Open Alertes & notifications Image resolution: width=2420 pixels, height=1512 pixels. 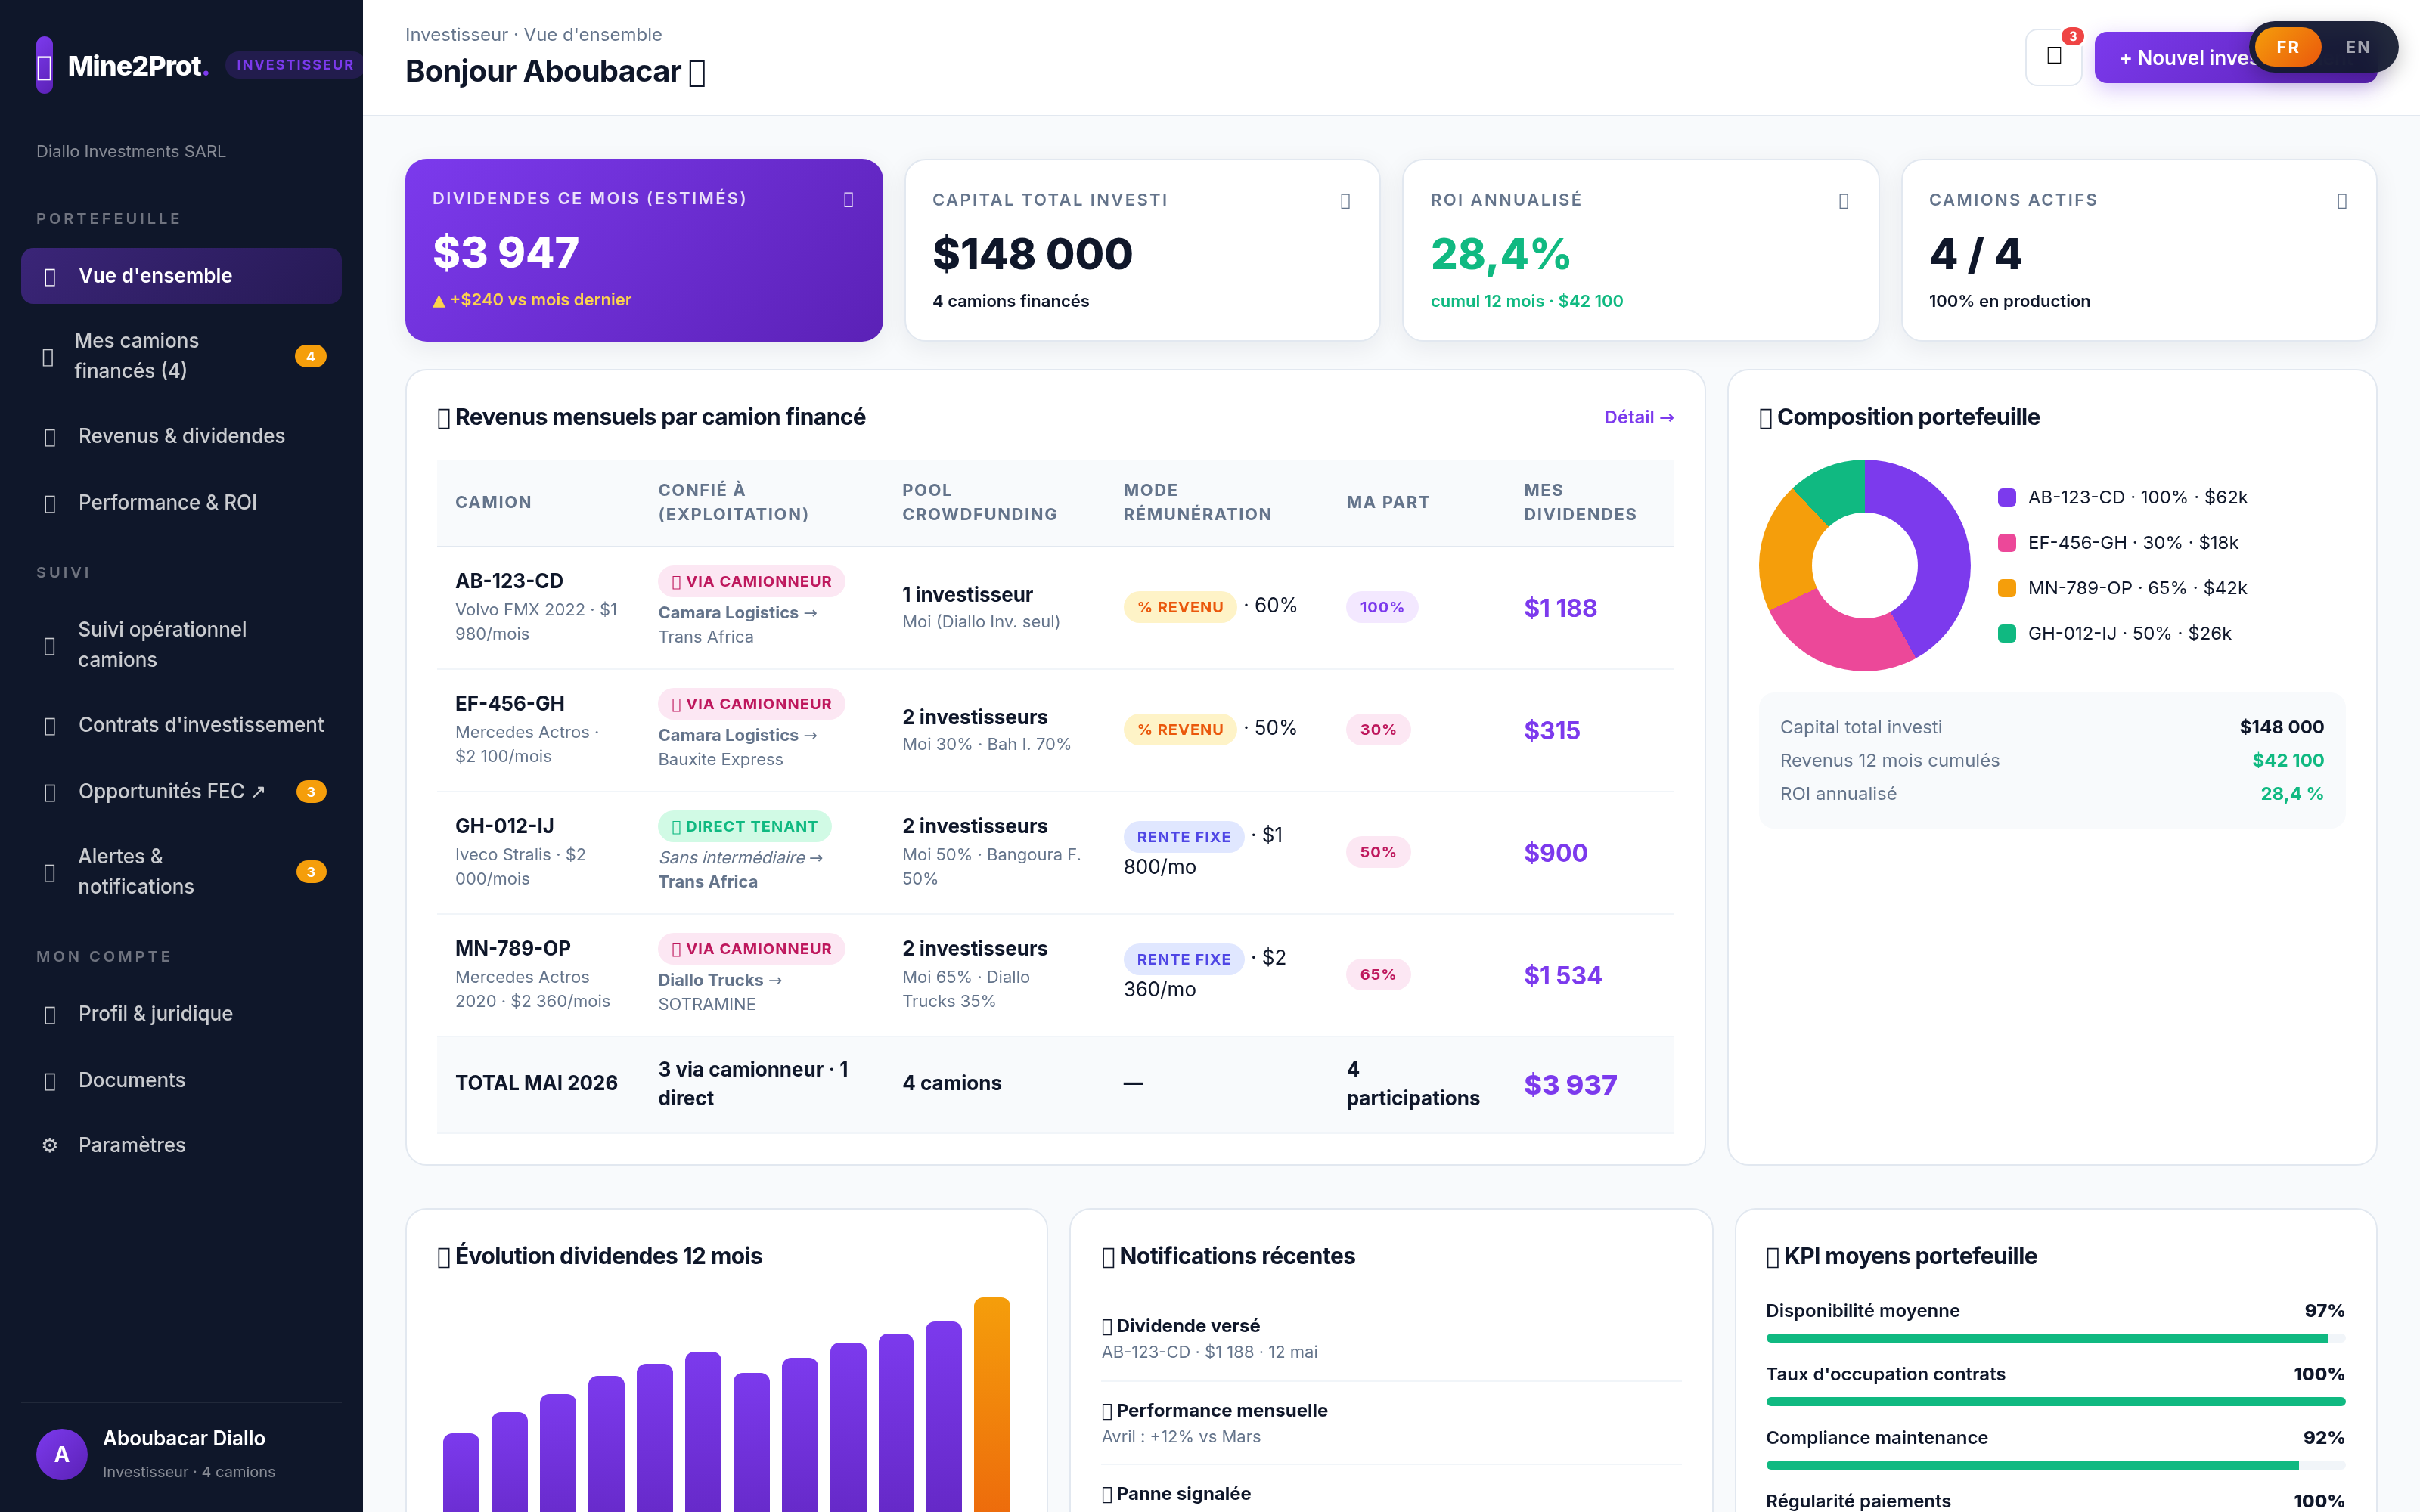181,871
